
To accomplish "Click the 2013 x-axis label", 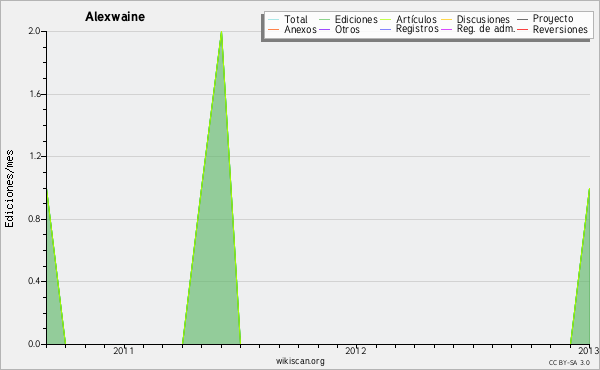I will click(x=589, y=351).
